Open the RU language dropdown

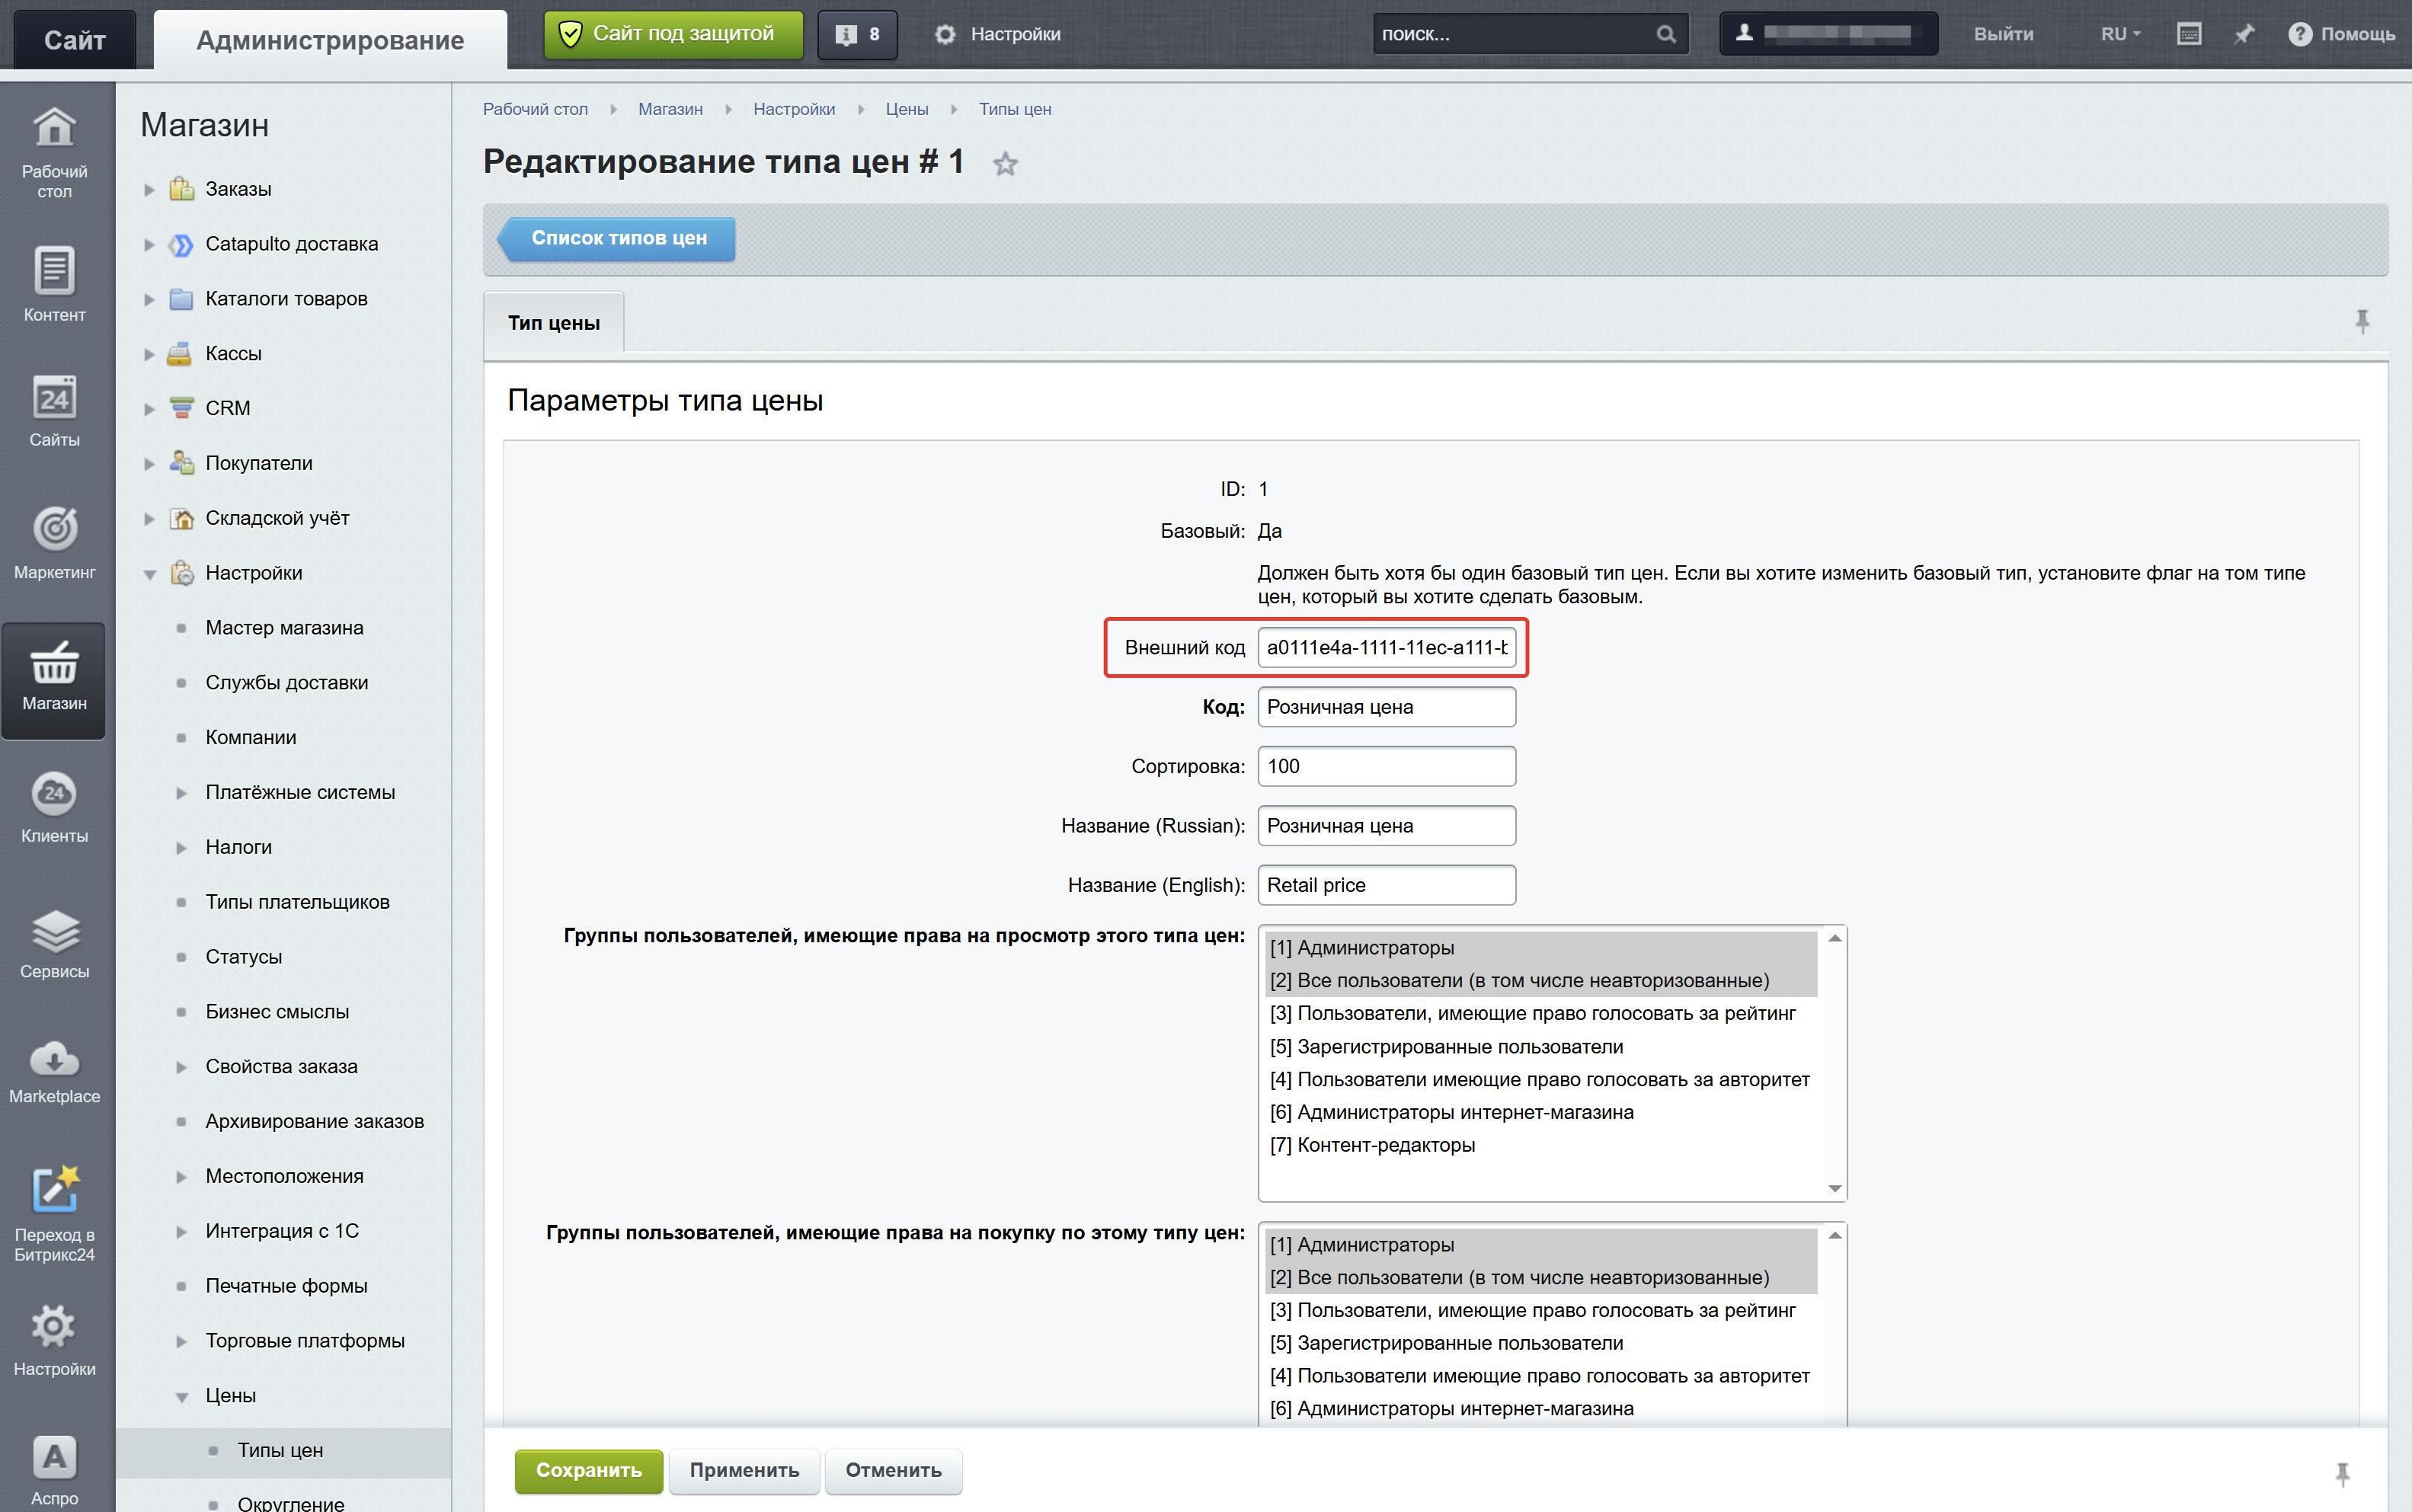[x=2120, y=34]
